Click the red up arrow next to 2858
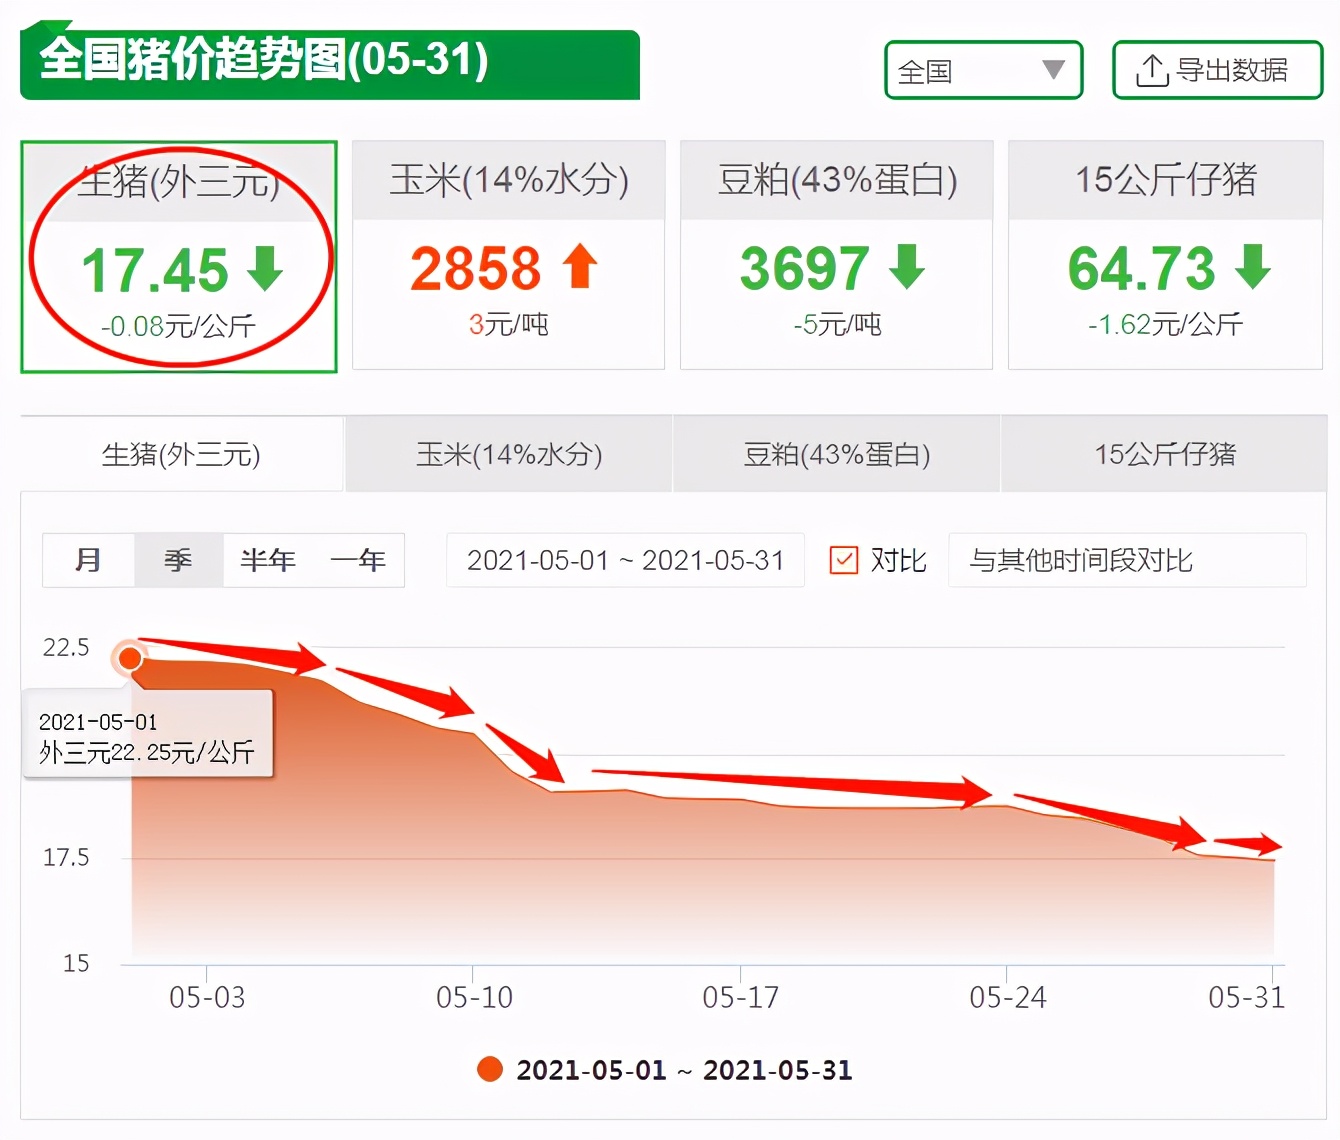This screenshot has width=1340, height=1140. 580,267
